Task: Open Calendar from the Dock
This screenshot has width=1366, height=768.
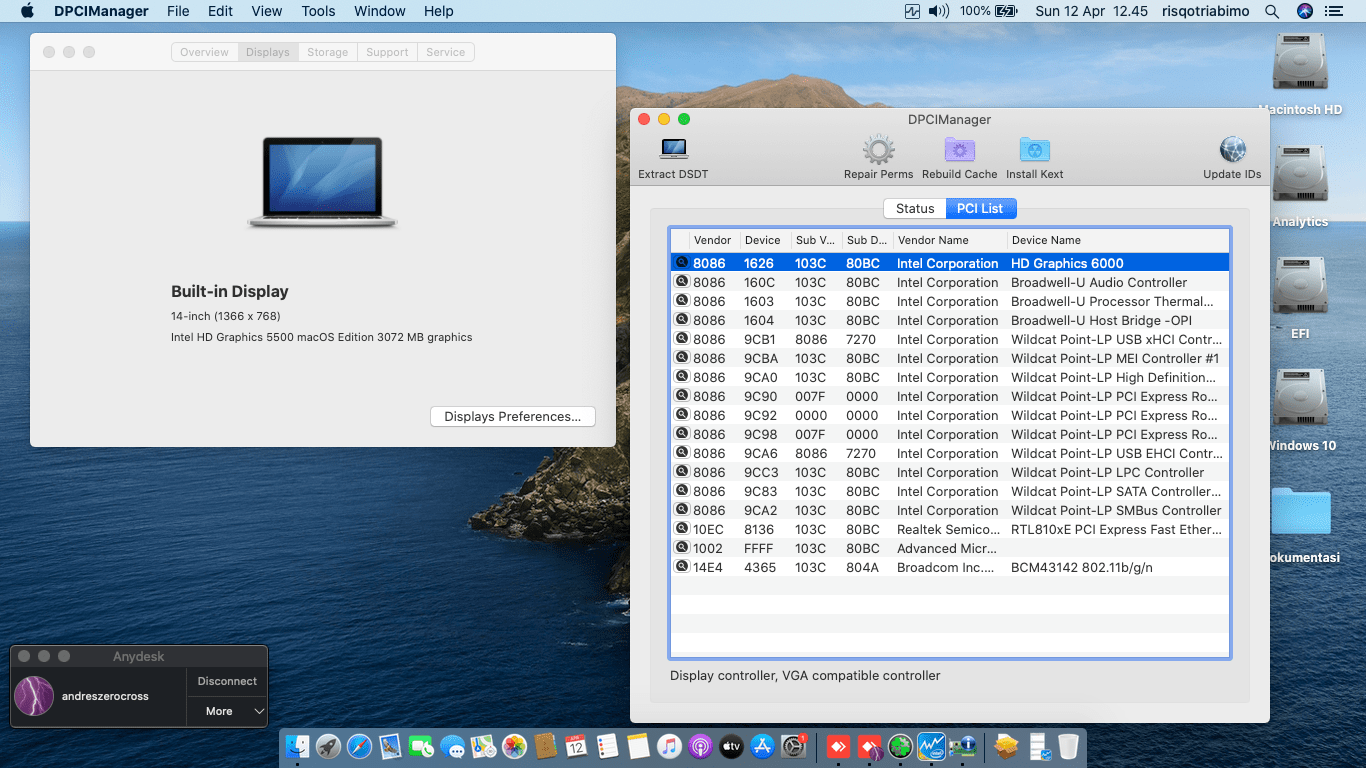Action: coord(576,746)
